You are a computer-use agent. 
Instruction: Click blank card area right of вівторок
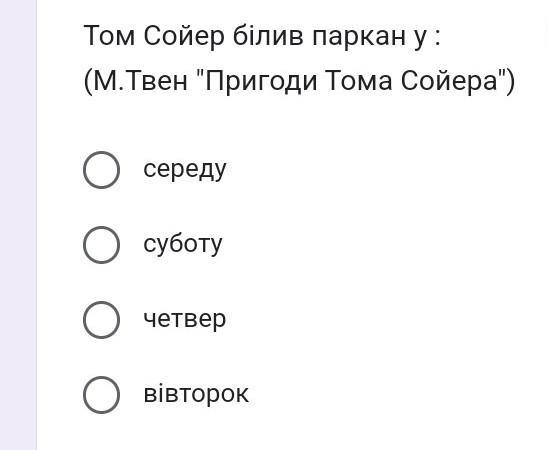point(395,395)
